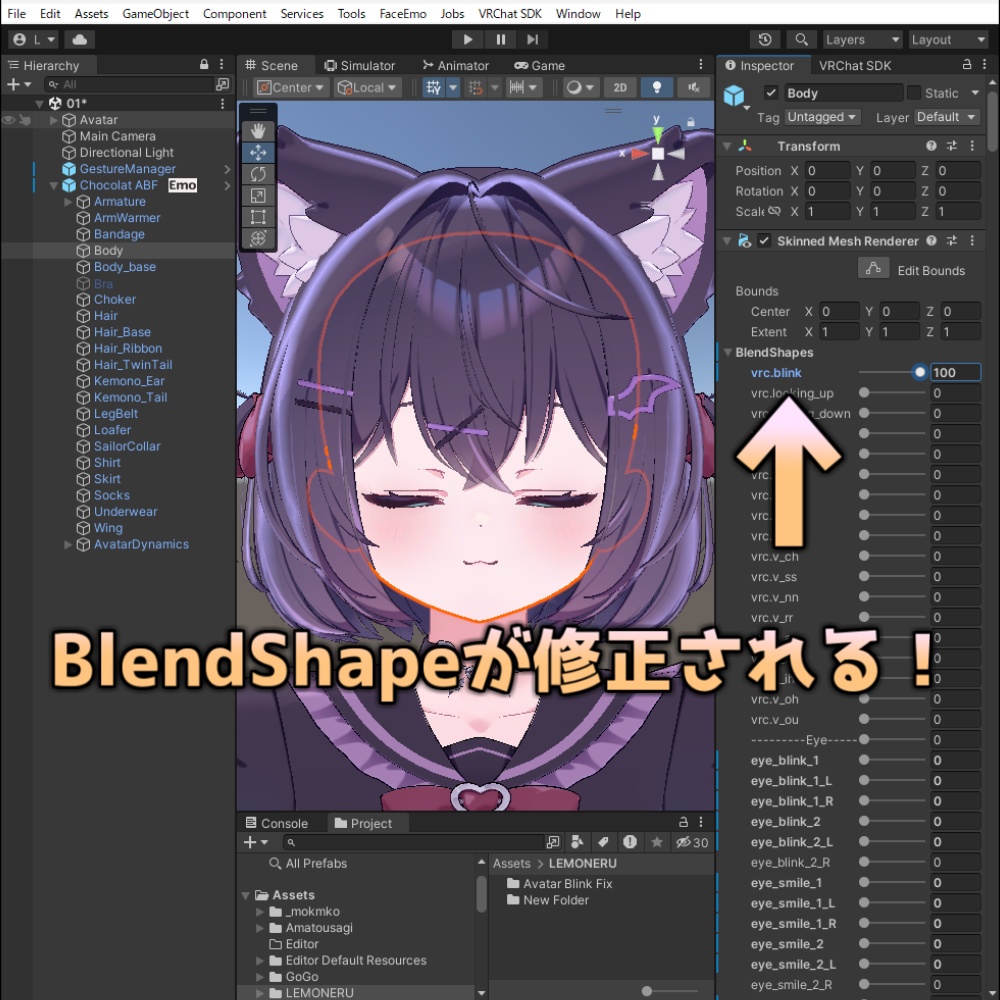This screenshot has width=1000, height=1000.
Task: Open the Layout dropdown
Action: (946, 39)
